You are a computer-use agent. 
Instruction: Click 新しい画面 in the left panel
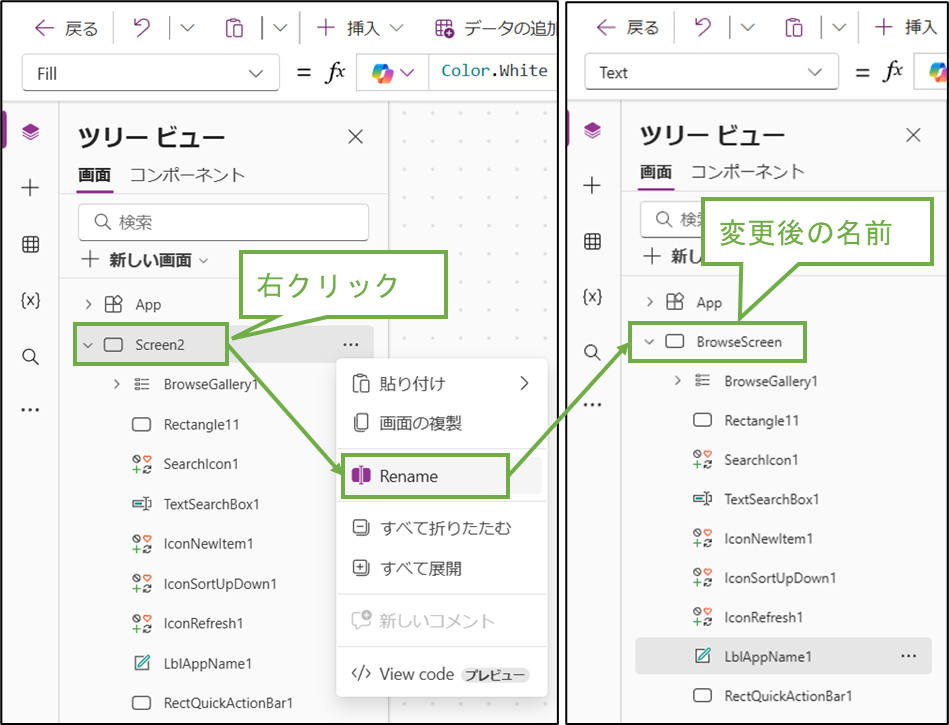click(145, 260)
